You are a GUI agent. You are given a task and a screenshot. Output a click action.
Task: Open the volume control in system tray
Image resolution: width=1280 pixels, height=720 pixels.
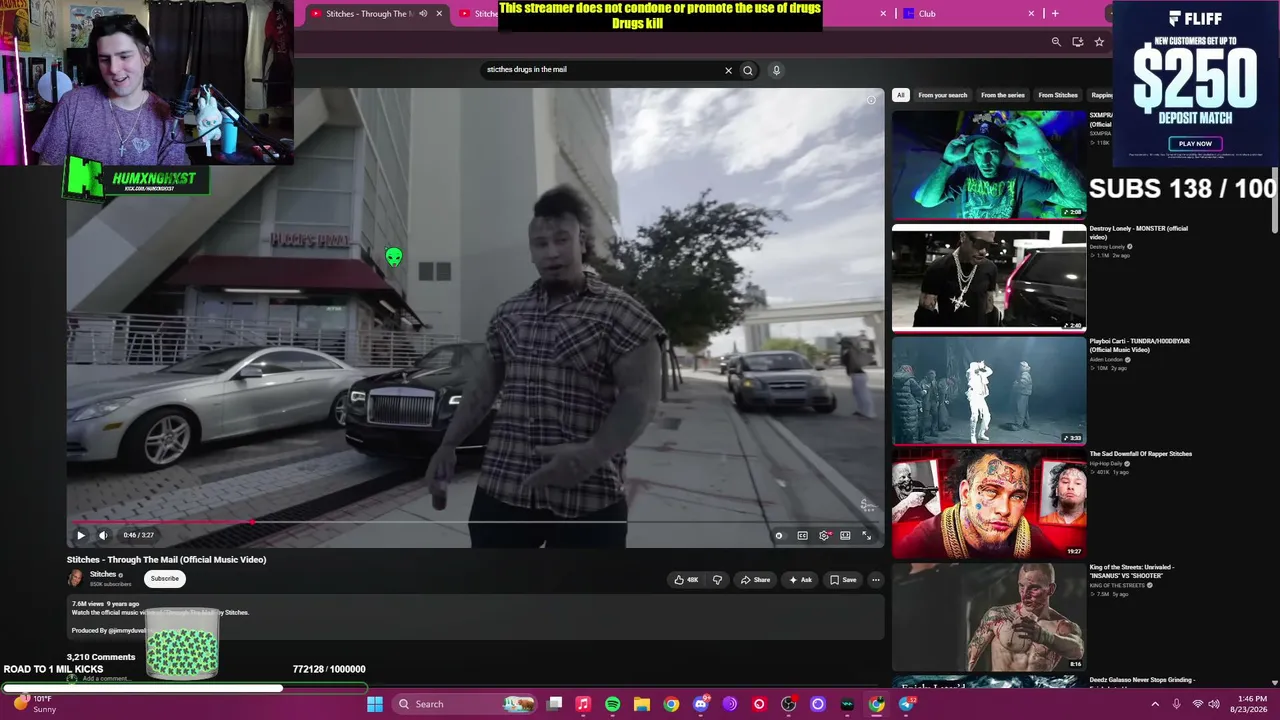1214,704
